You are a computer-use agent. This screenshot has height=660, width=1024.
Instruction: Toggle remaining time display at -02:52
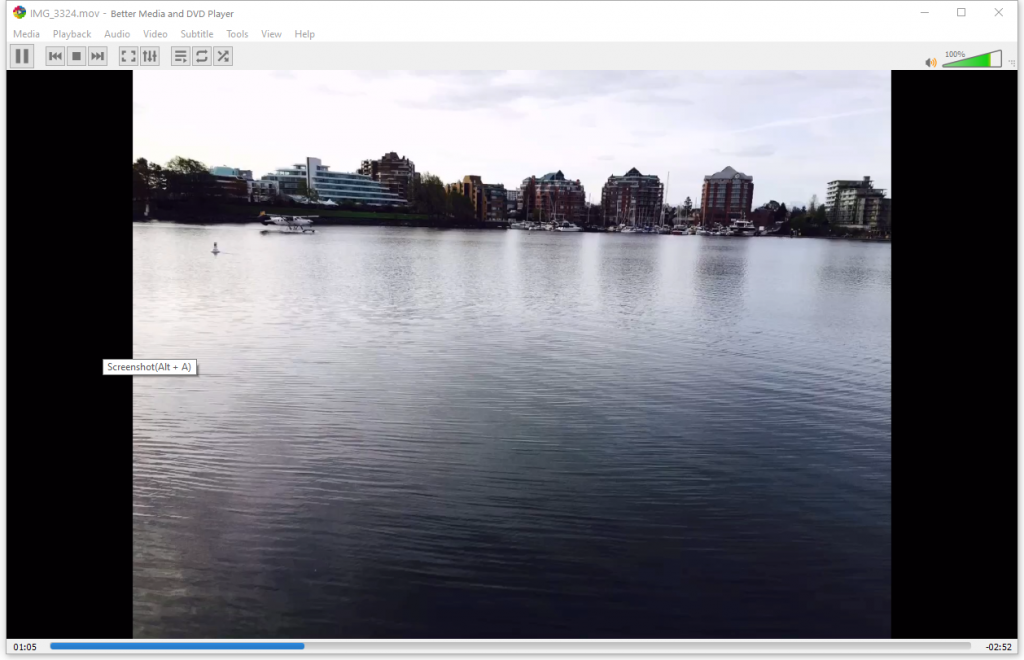point(996,647)
